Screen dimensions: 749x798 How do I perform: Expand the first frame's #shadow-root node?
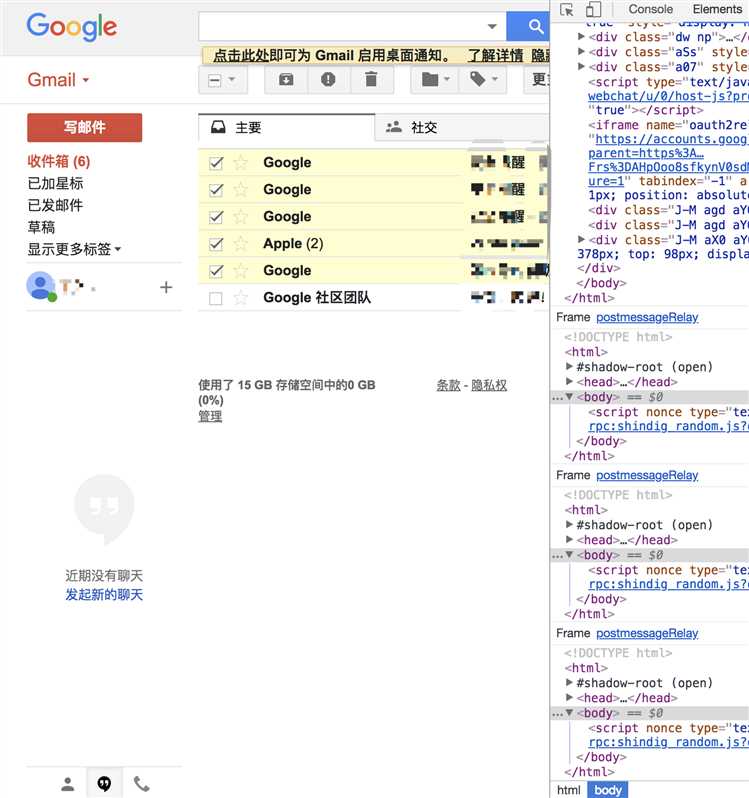pyautogui.click(x=569, y=366)
